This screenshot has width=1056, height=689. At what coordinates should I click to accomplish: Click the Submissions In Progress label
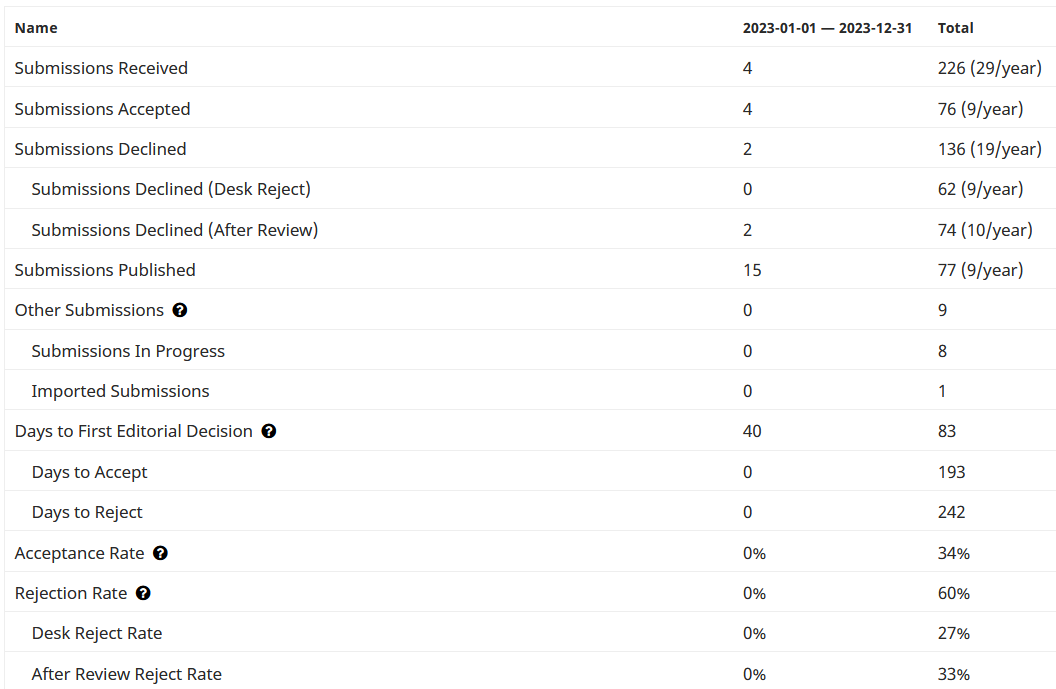[x=128, y=351]
